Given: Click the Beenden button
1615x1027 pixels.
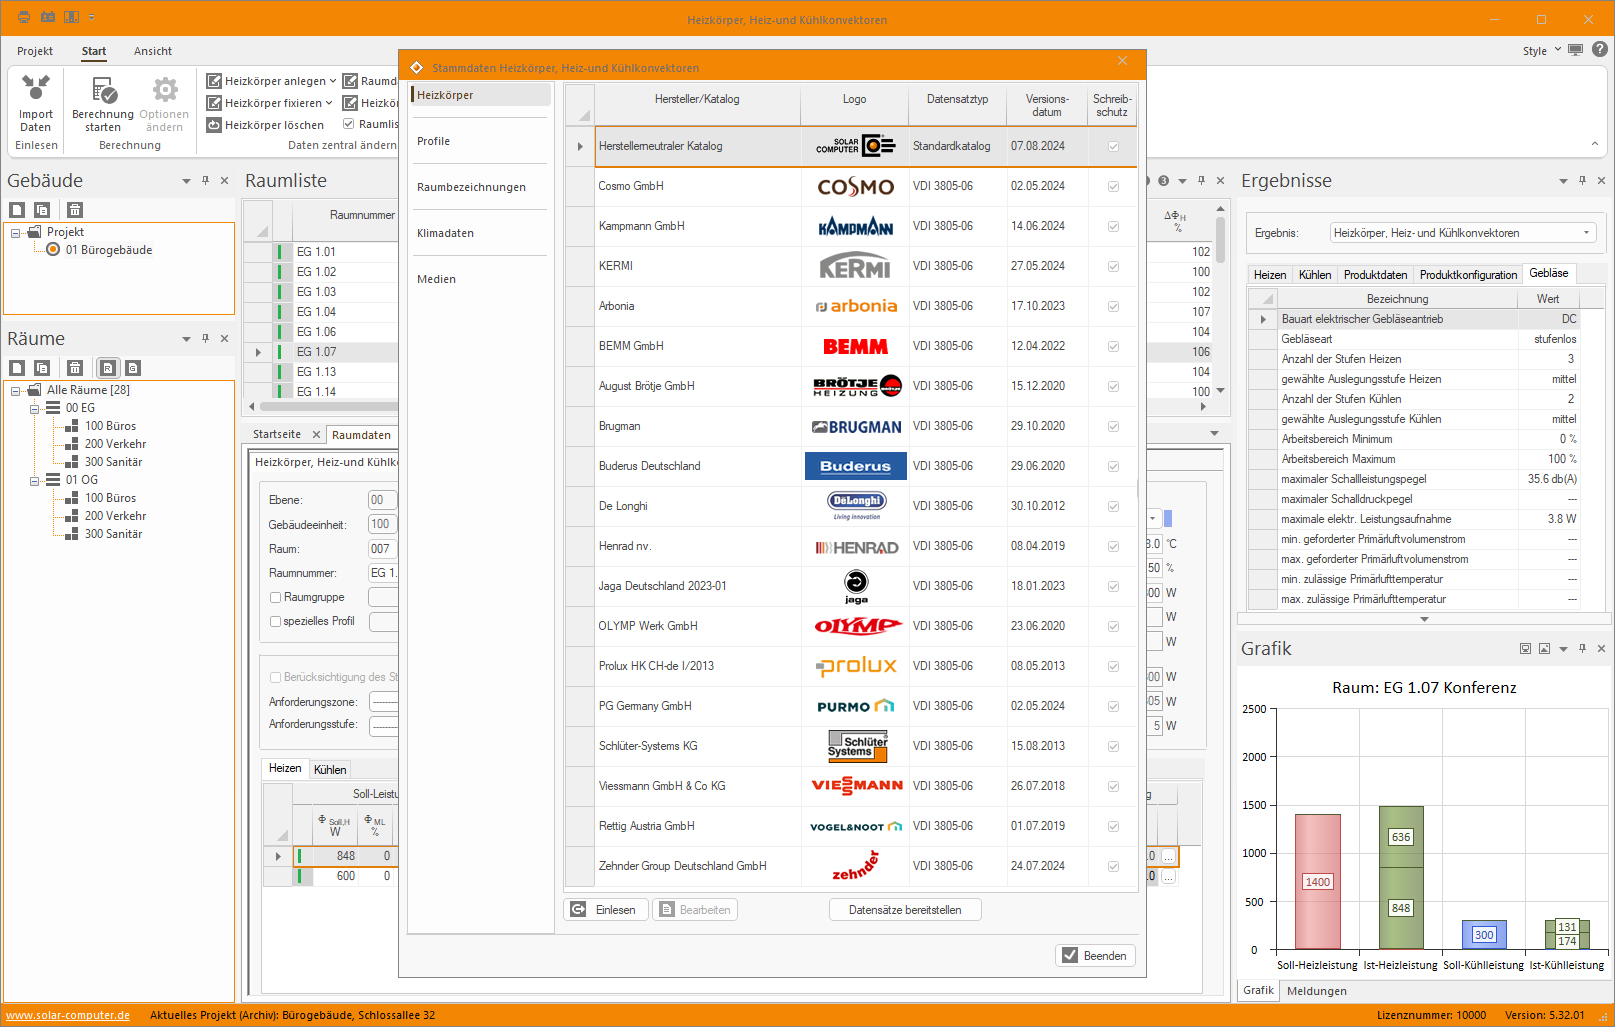Looking at the screenshot, I should [x=1095, y=956].
